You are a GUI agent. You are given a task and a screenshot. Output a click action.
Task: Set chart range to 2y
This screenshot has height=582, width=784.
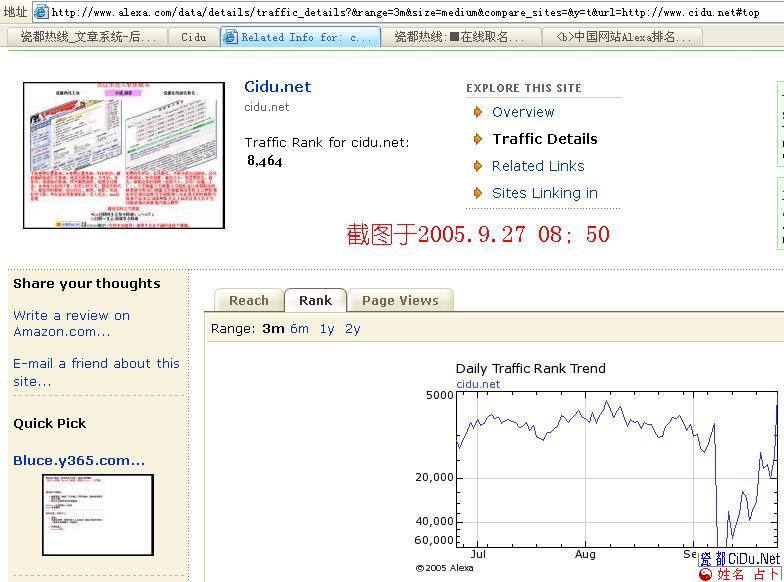pyautogui.click(x=352, y=328)
